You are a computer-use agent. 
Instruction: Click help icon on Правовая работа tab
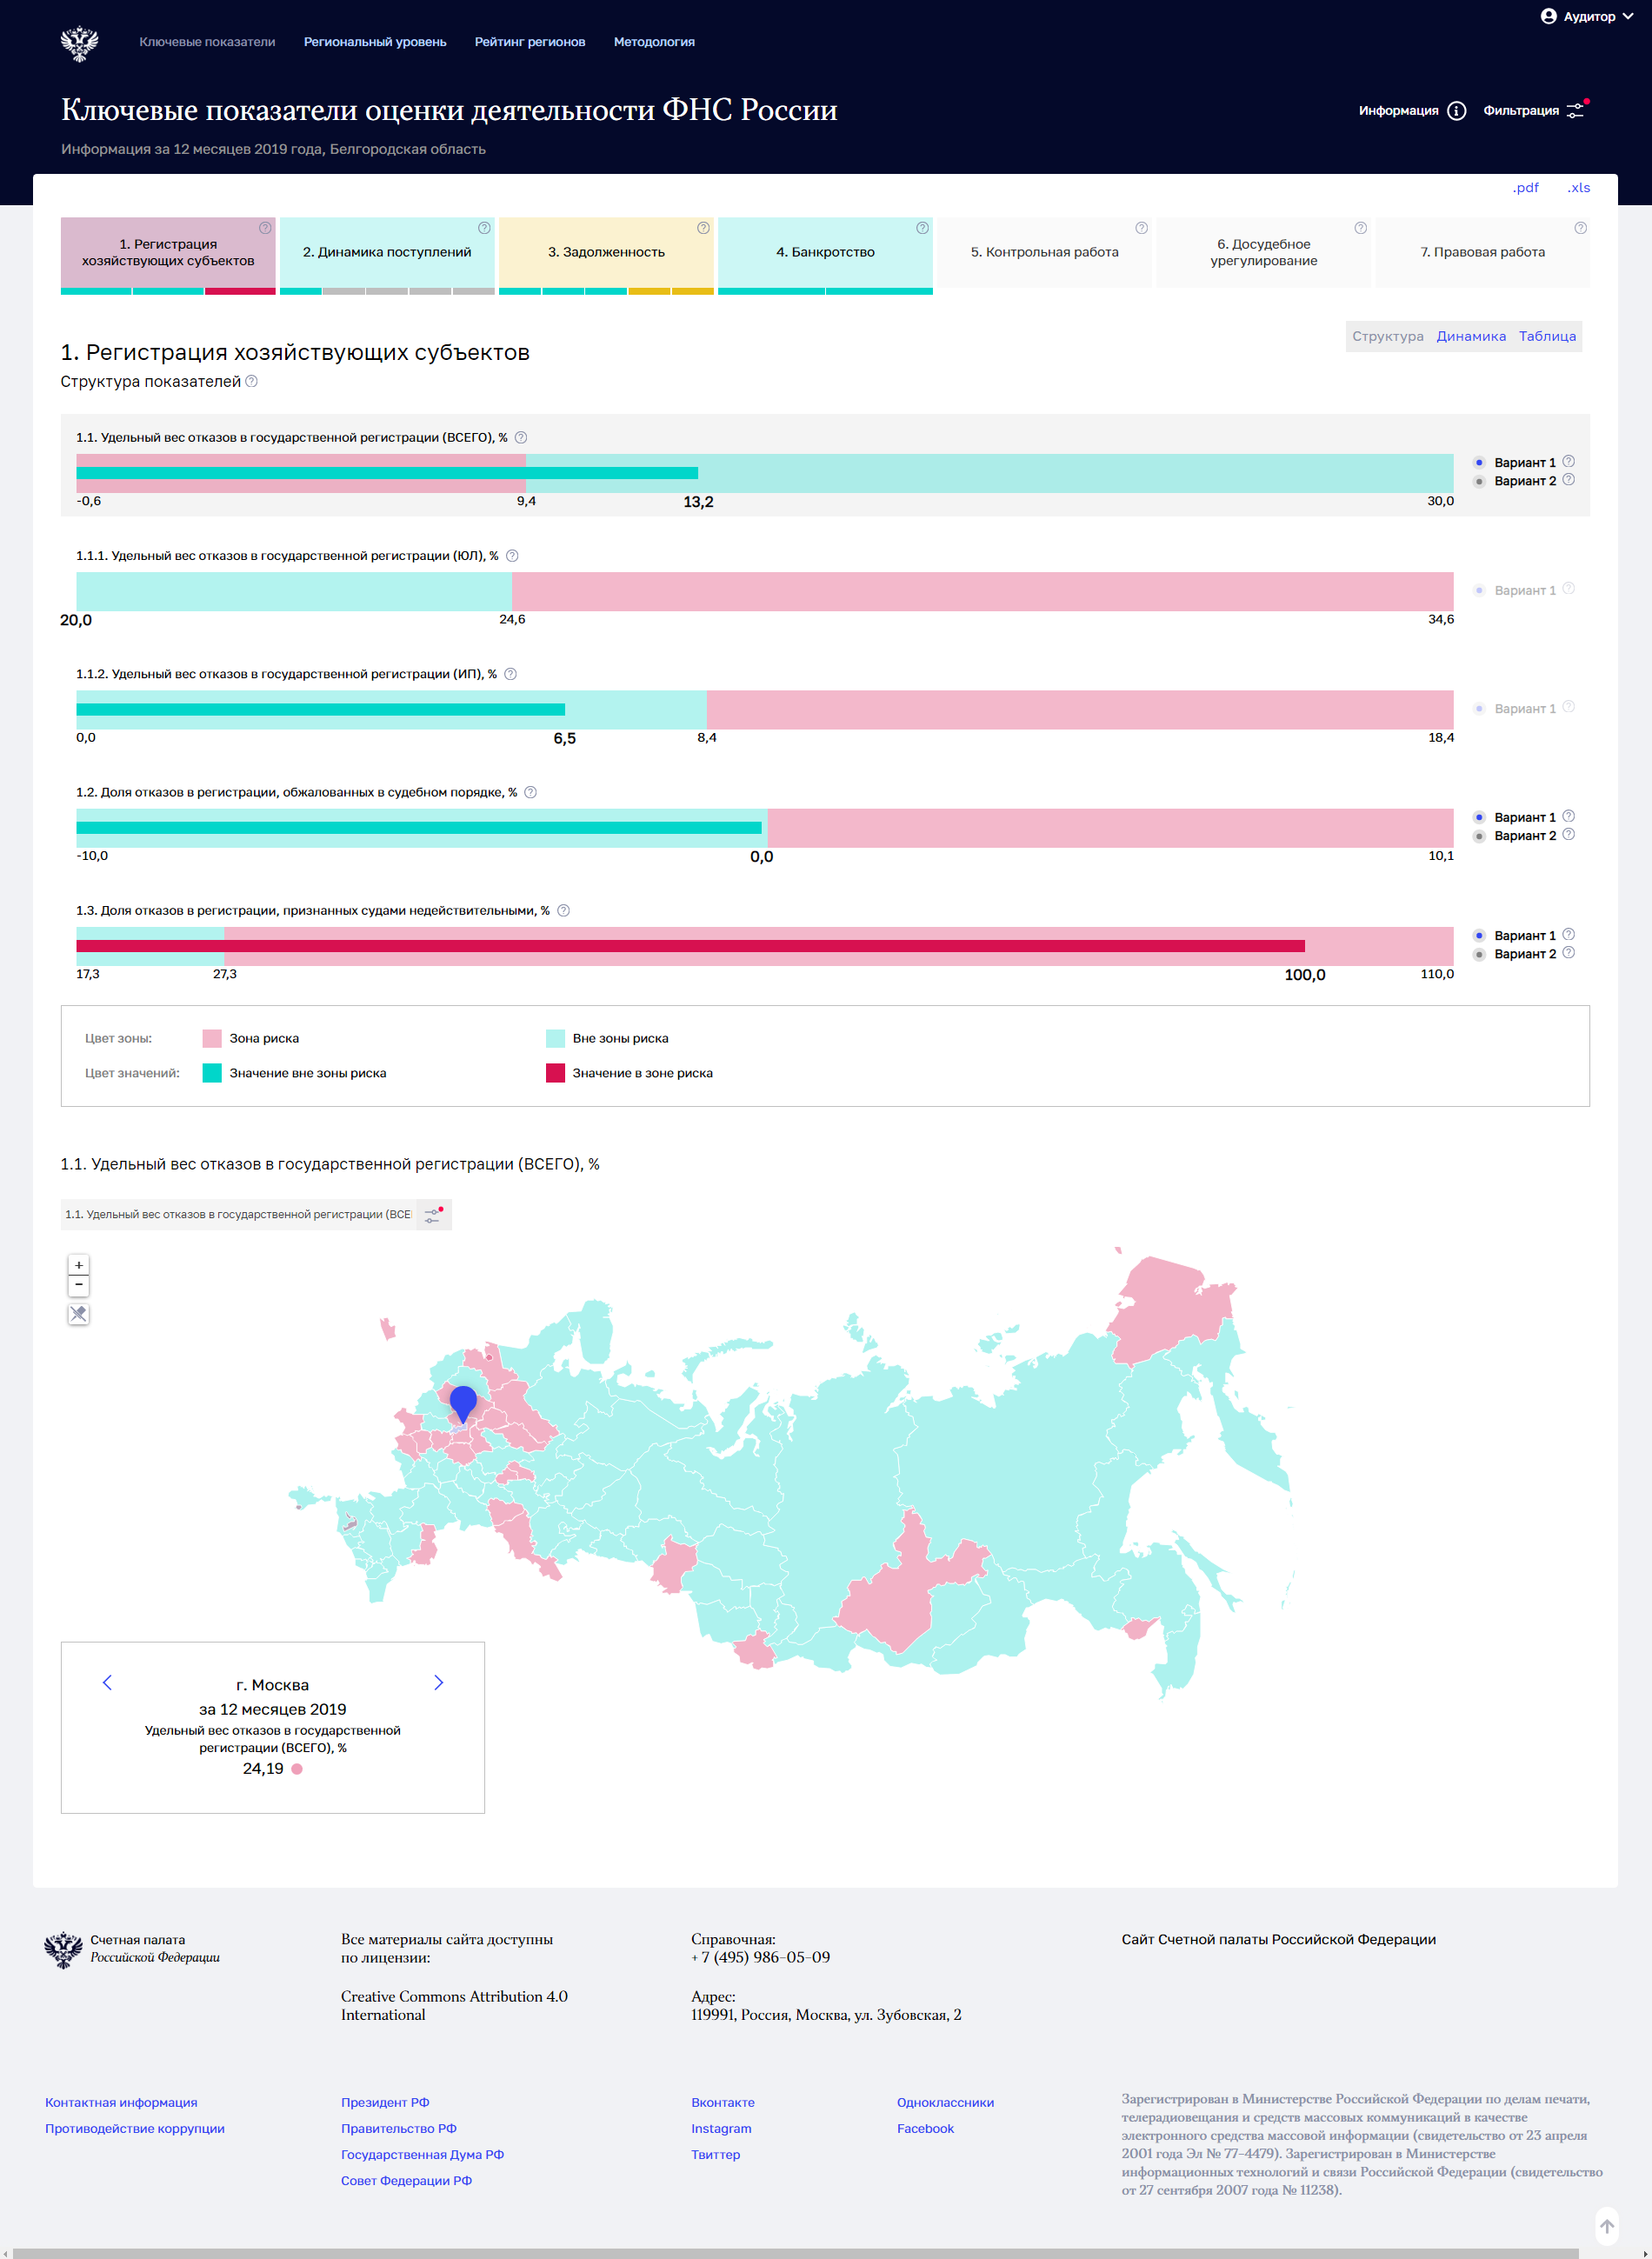[1580, 228]
